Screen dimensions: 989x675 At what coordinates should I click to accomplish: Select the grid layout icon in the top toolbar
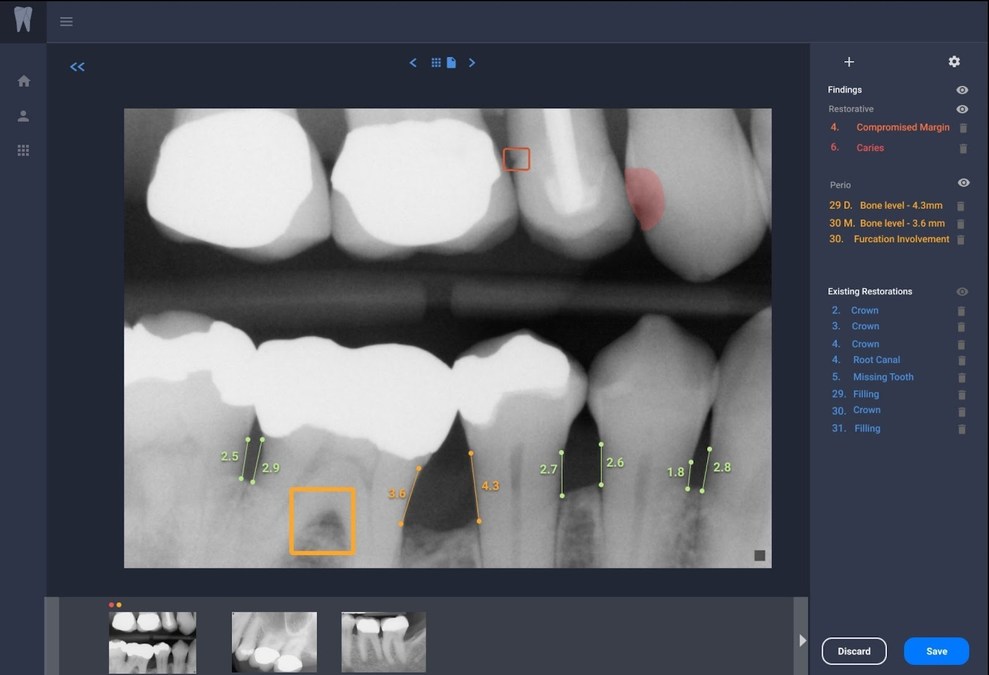(x=437, y=62)
